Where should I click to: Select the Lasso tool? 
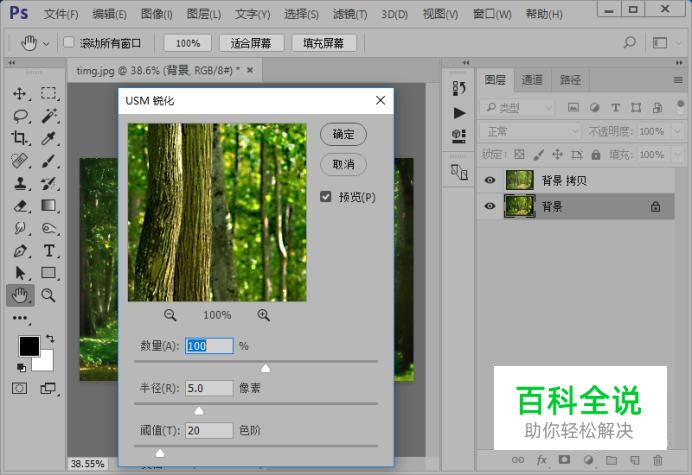(x=20, y=116)
